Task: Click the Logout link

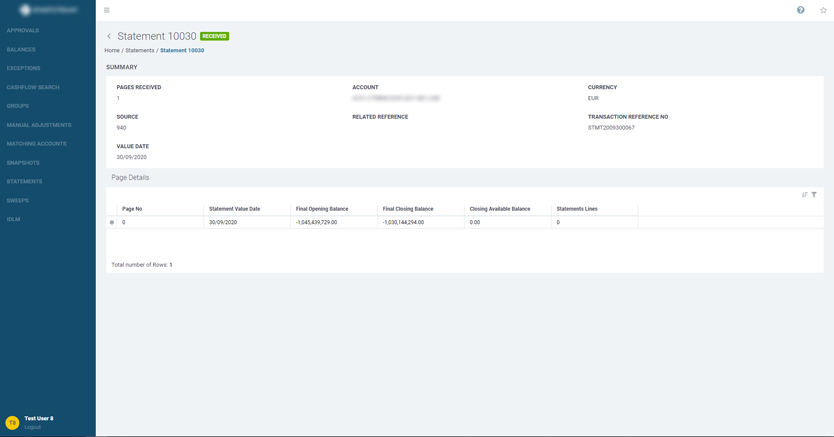Action: (x=33, y=427)
